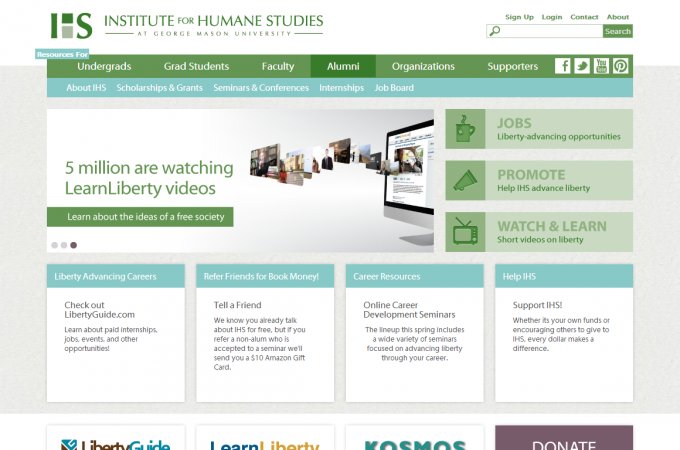680x450 pixels.
Task: Select the third carousel slide dot
Action: coord(74,245)
